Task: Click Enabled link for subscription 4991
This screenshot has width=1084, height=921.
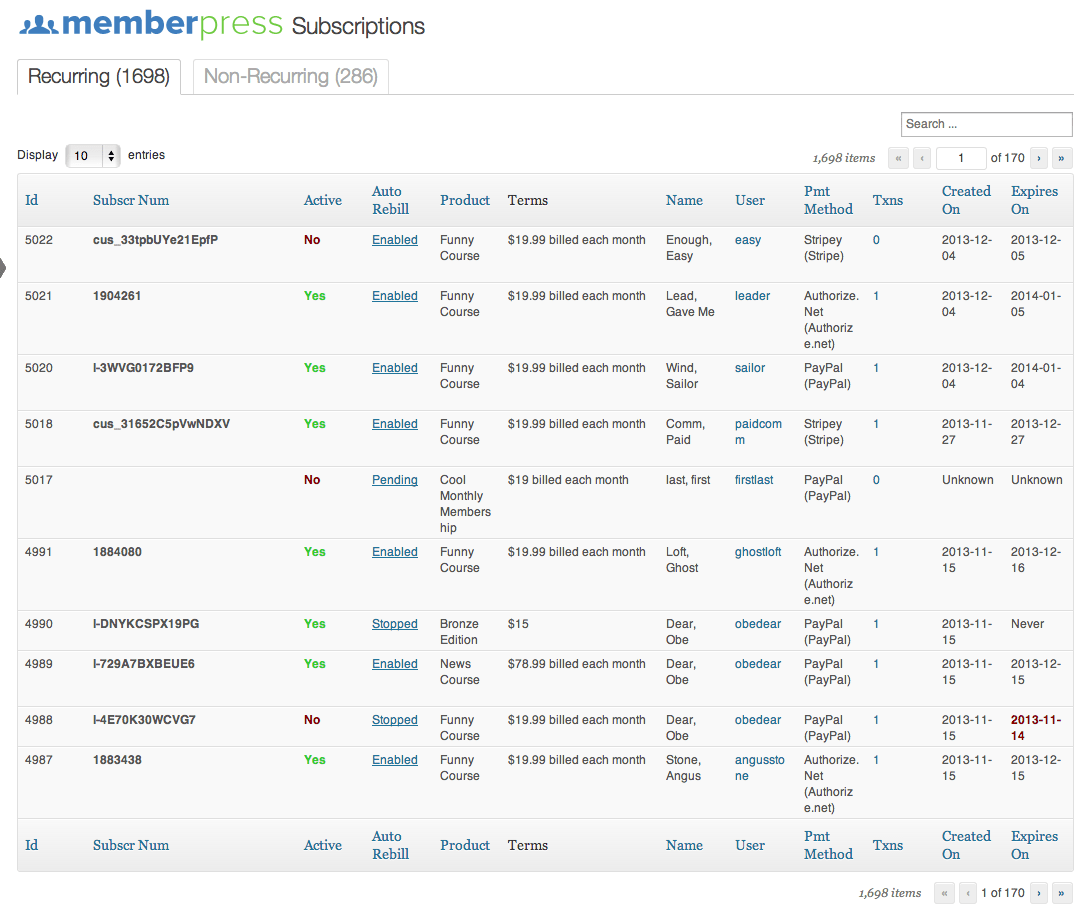Action: click(395, 552)
